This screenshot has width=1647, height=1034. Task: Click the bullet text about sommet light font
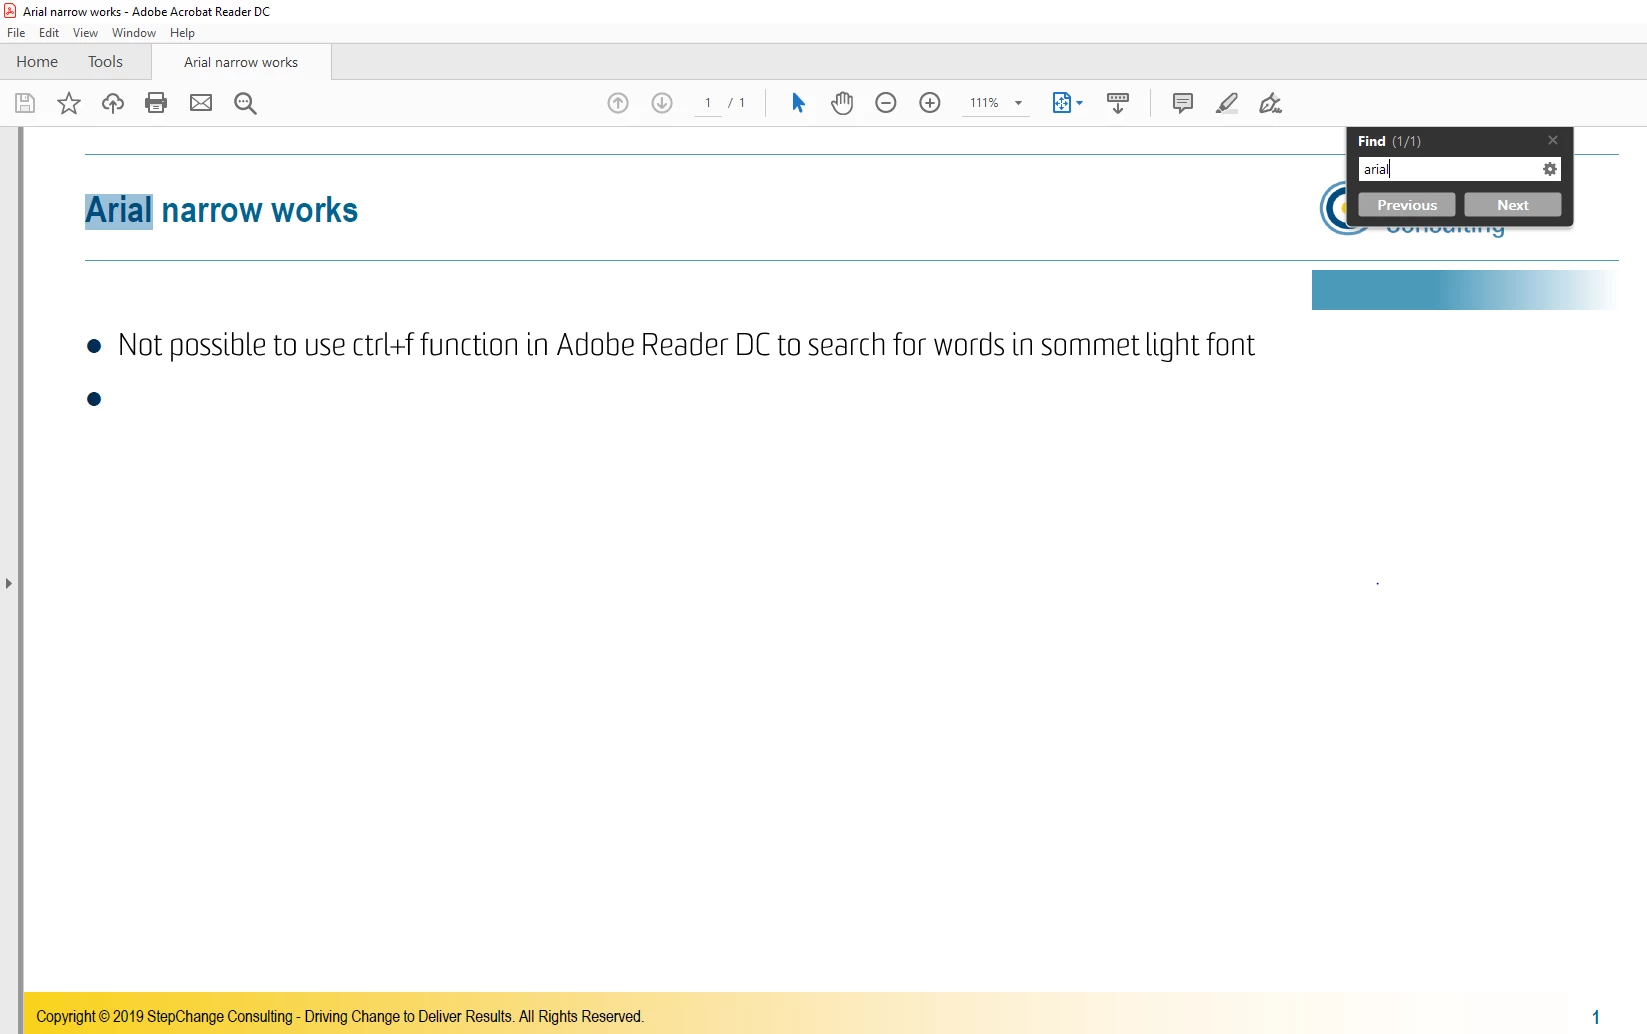[686, 345]
